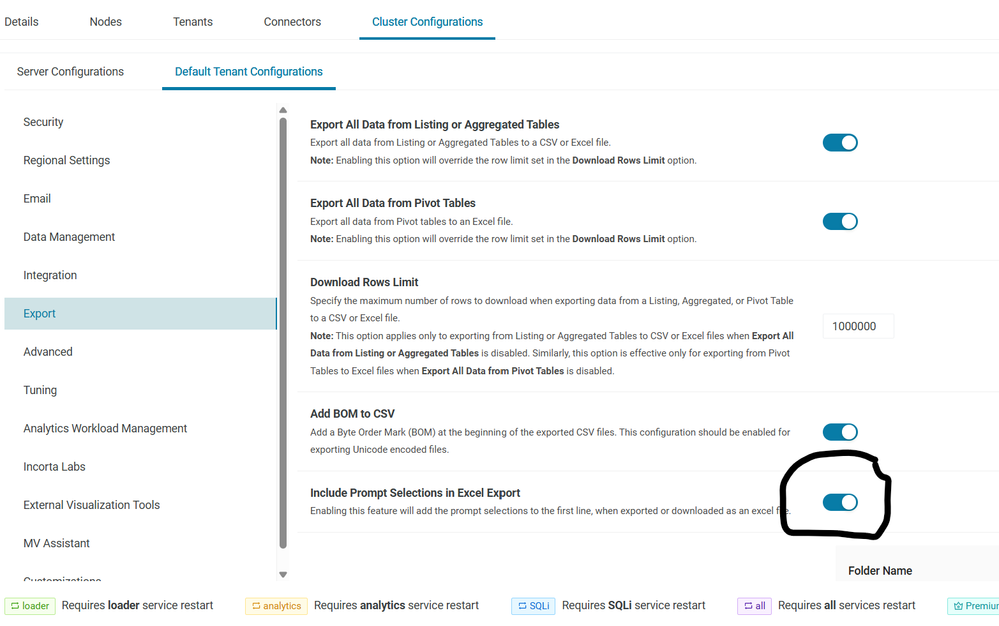The image size is (999, 626).
Task: Open the Tenants tab
Action: click(190, 22)
